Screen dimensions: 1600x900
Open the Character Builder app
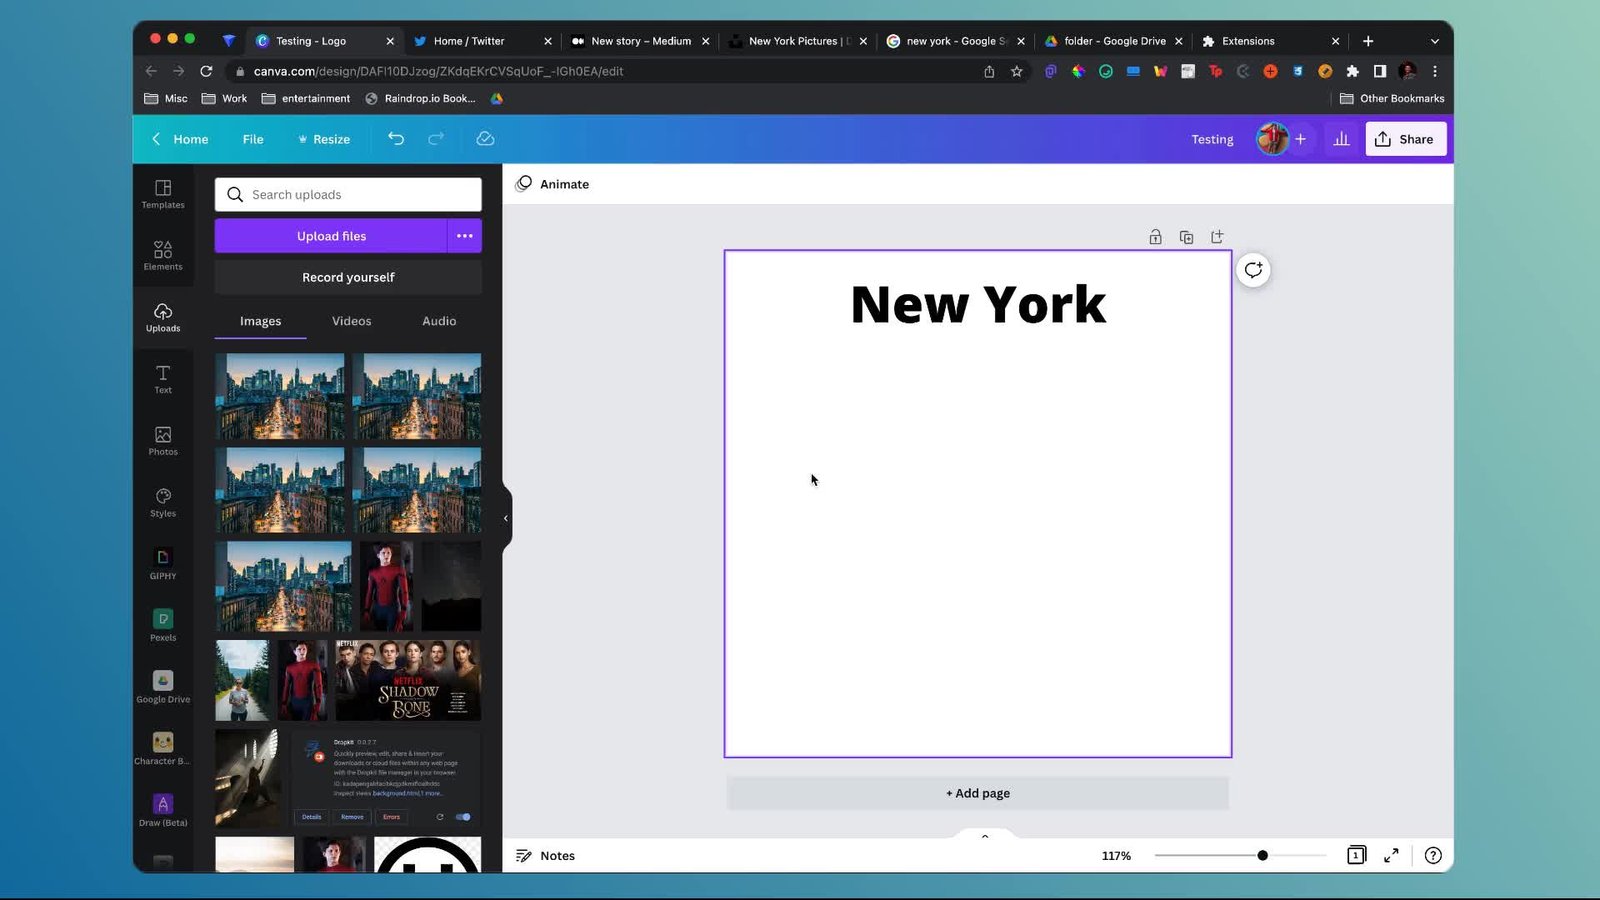click(163, 750)
